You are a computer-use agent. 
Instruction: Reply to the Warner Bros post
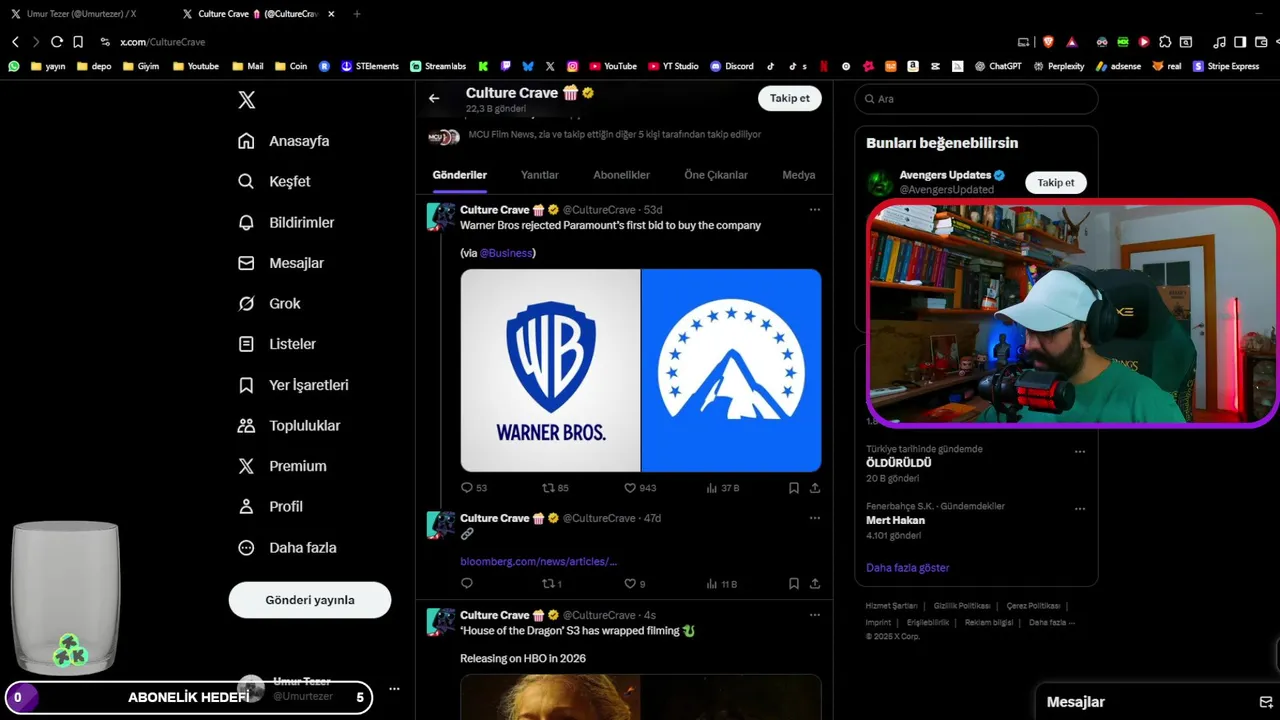coord(473,488)
